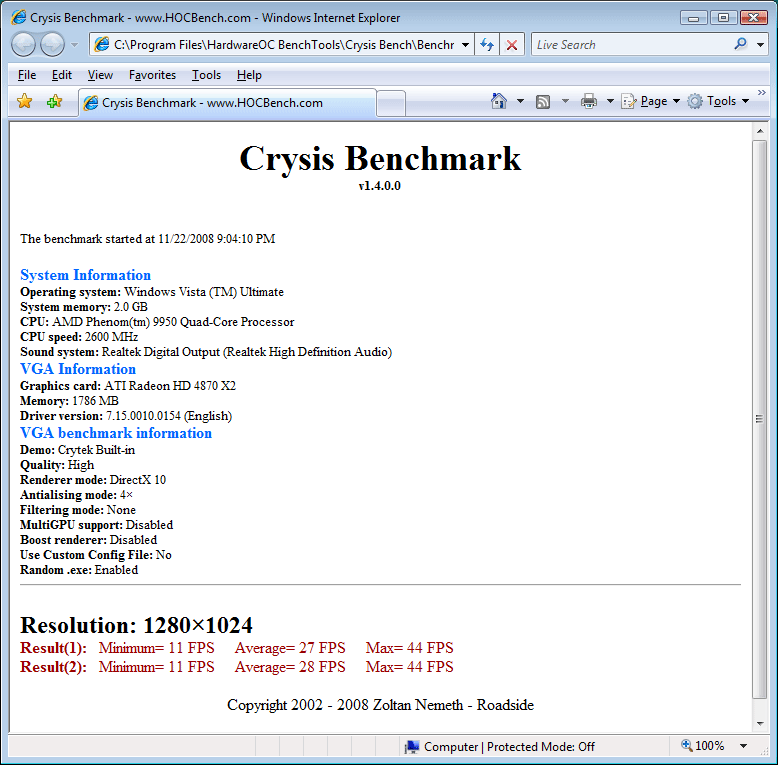Open the Edit menu

(62, 75)
